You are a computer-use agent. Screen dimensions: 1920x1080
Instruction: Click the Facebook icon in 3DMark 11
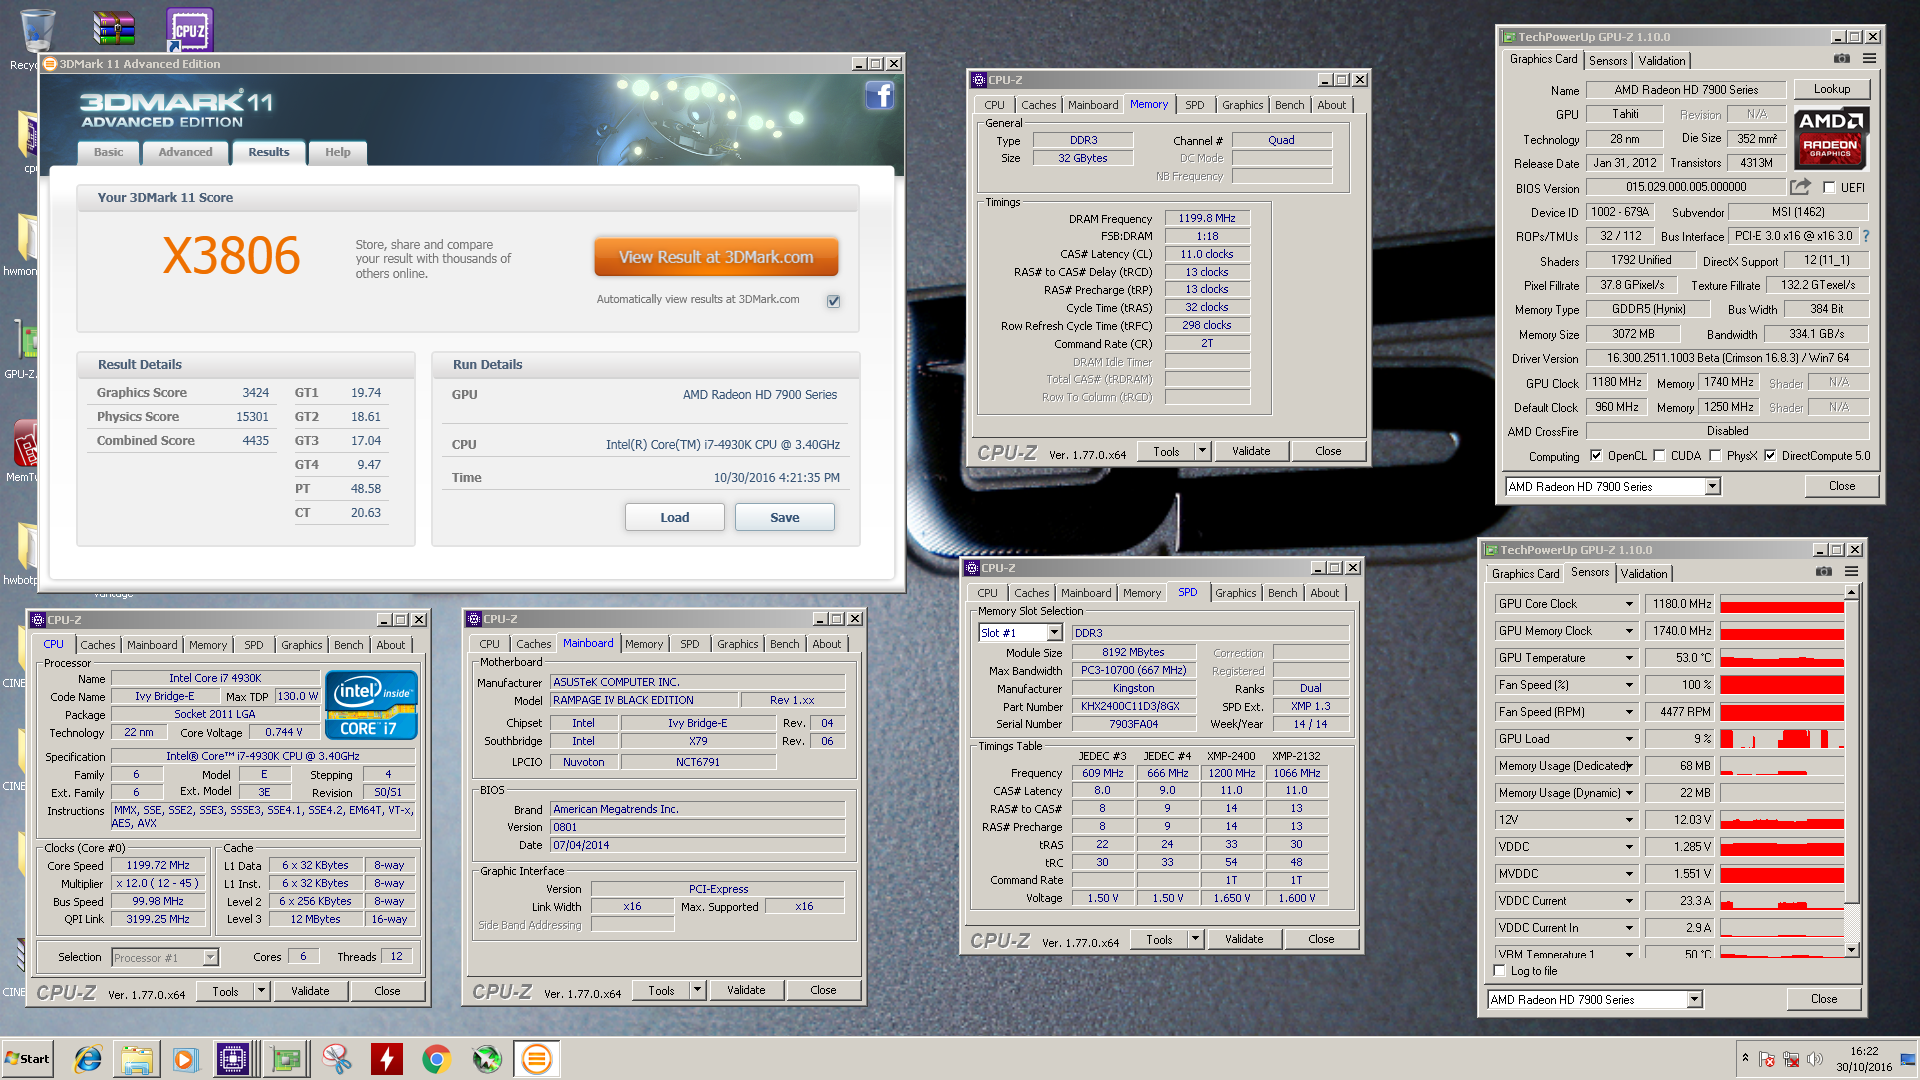[880, 96]
